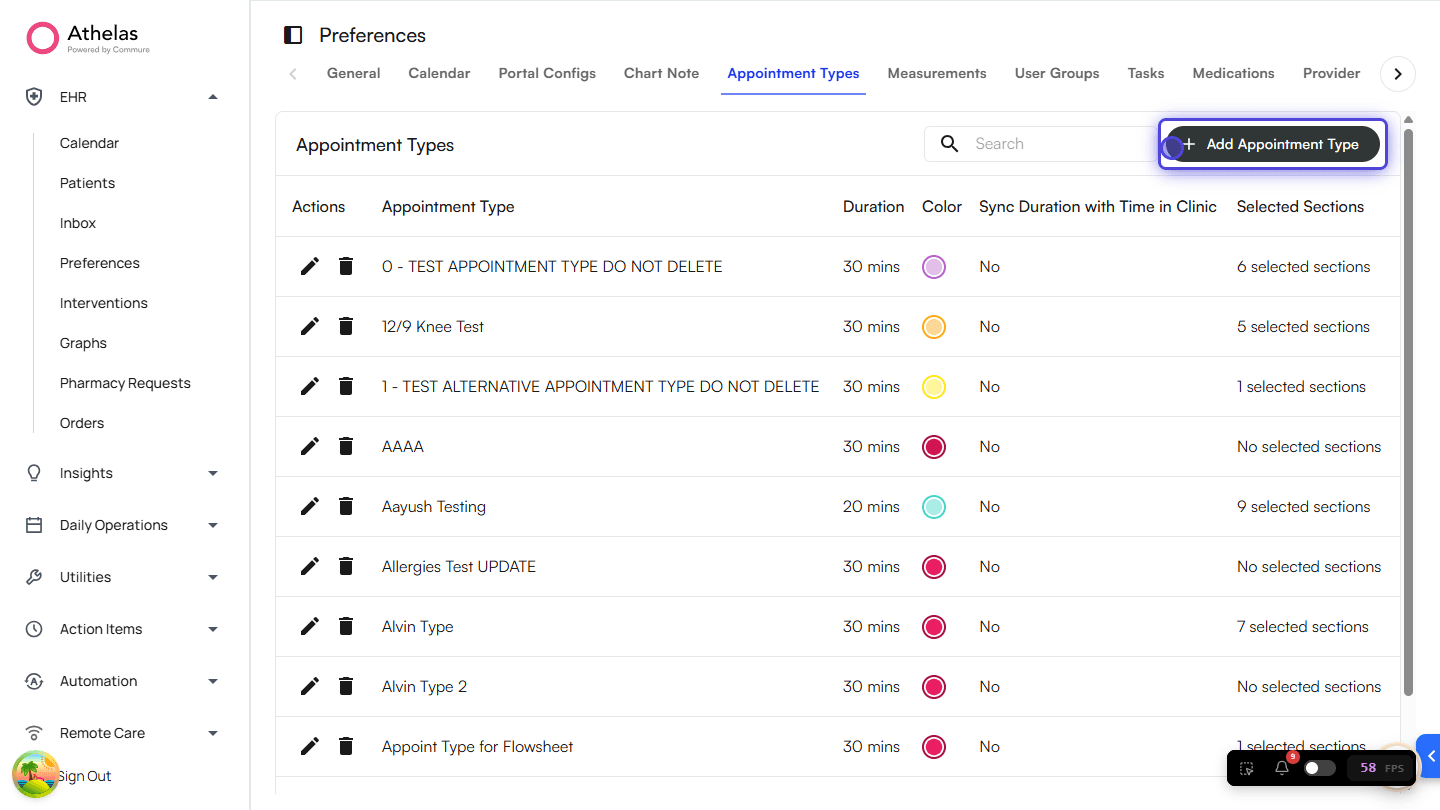
Task: Open the Measurements tab
Action: coord(936,73)
